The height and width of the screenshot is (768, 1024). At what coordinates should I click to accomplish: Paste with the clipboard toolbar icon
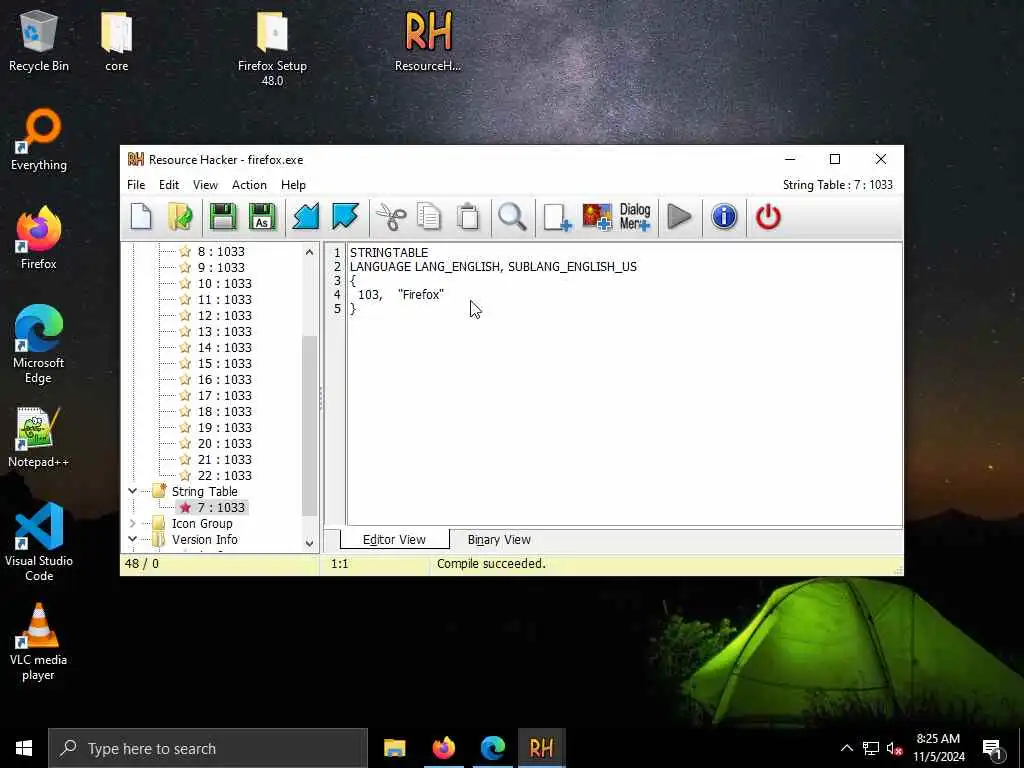468,217
